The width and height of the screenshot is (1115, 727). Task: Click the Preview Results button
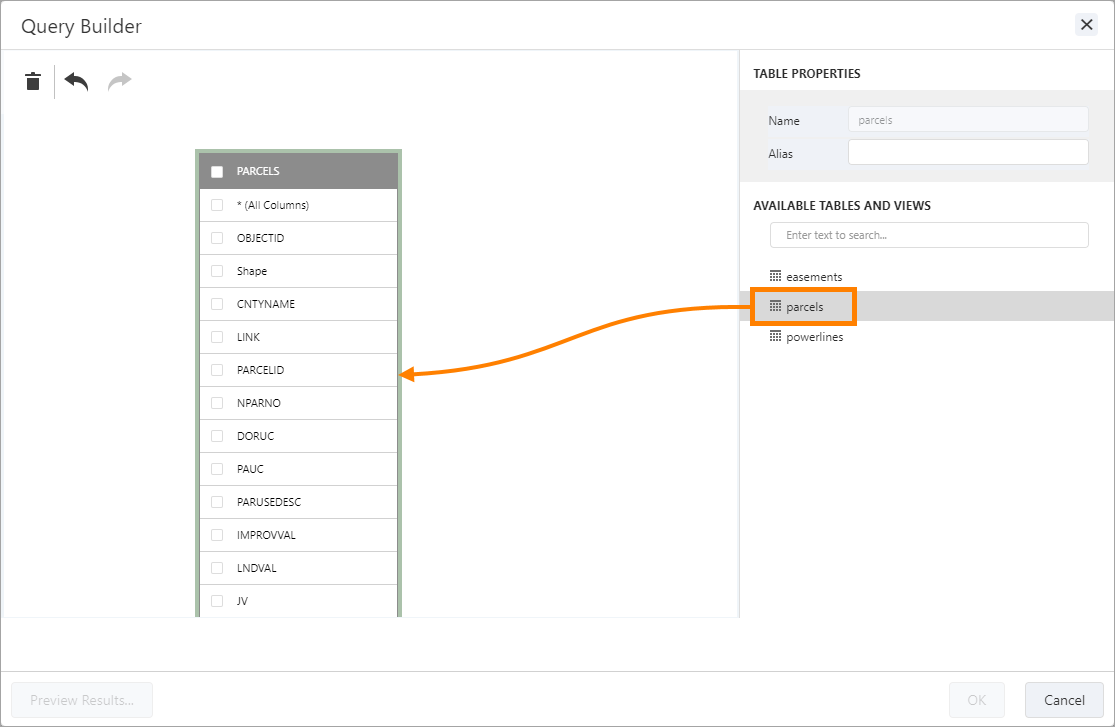click(82, 699)
